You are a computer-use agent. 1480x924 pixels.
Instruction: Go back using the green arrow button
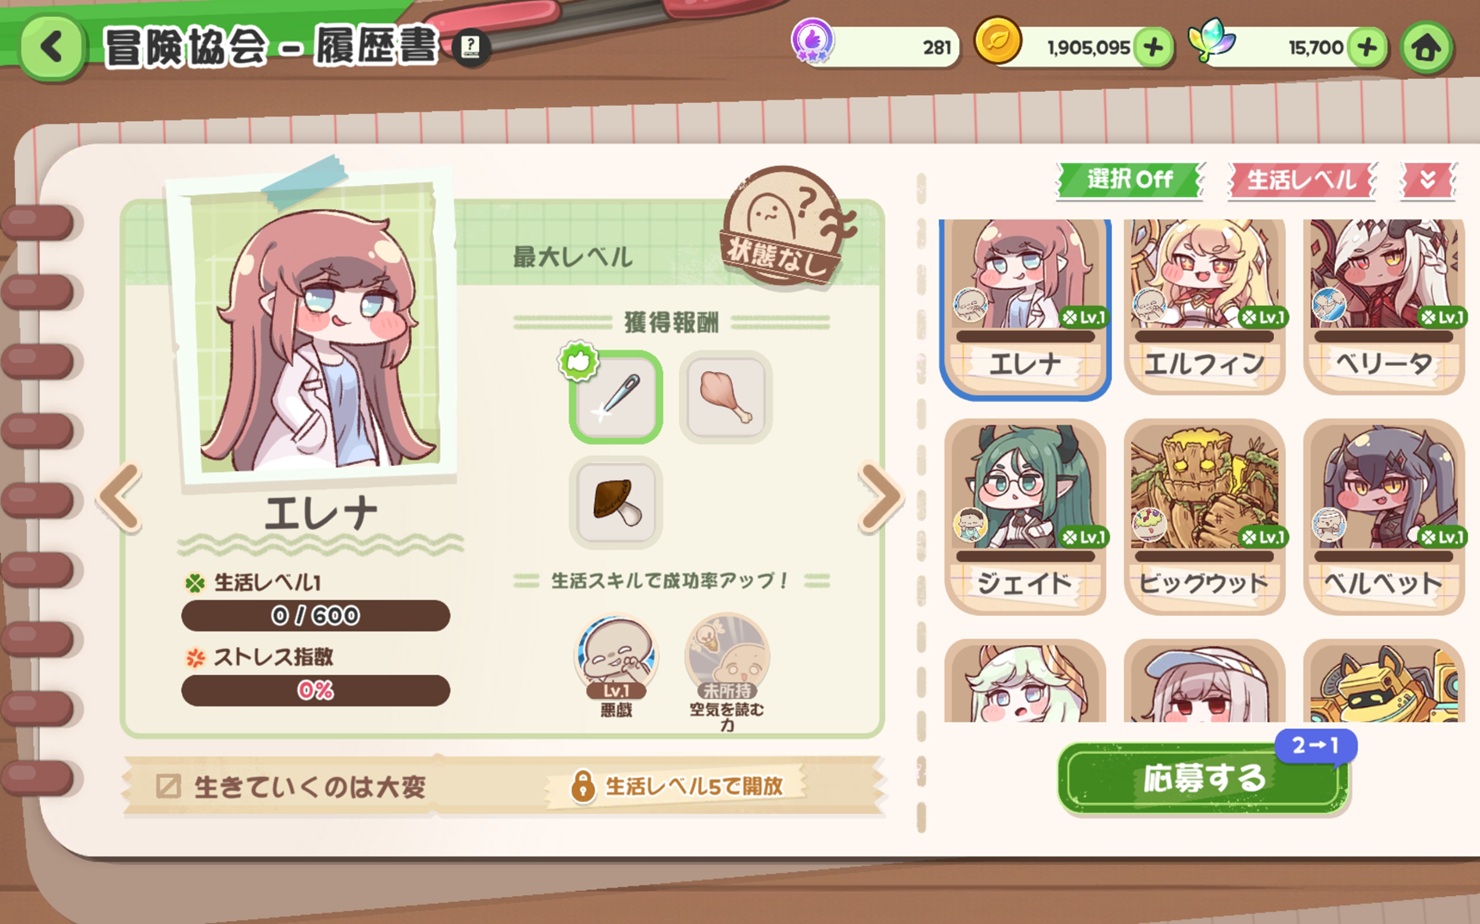pos(51,47)
